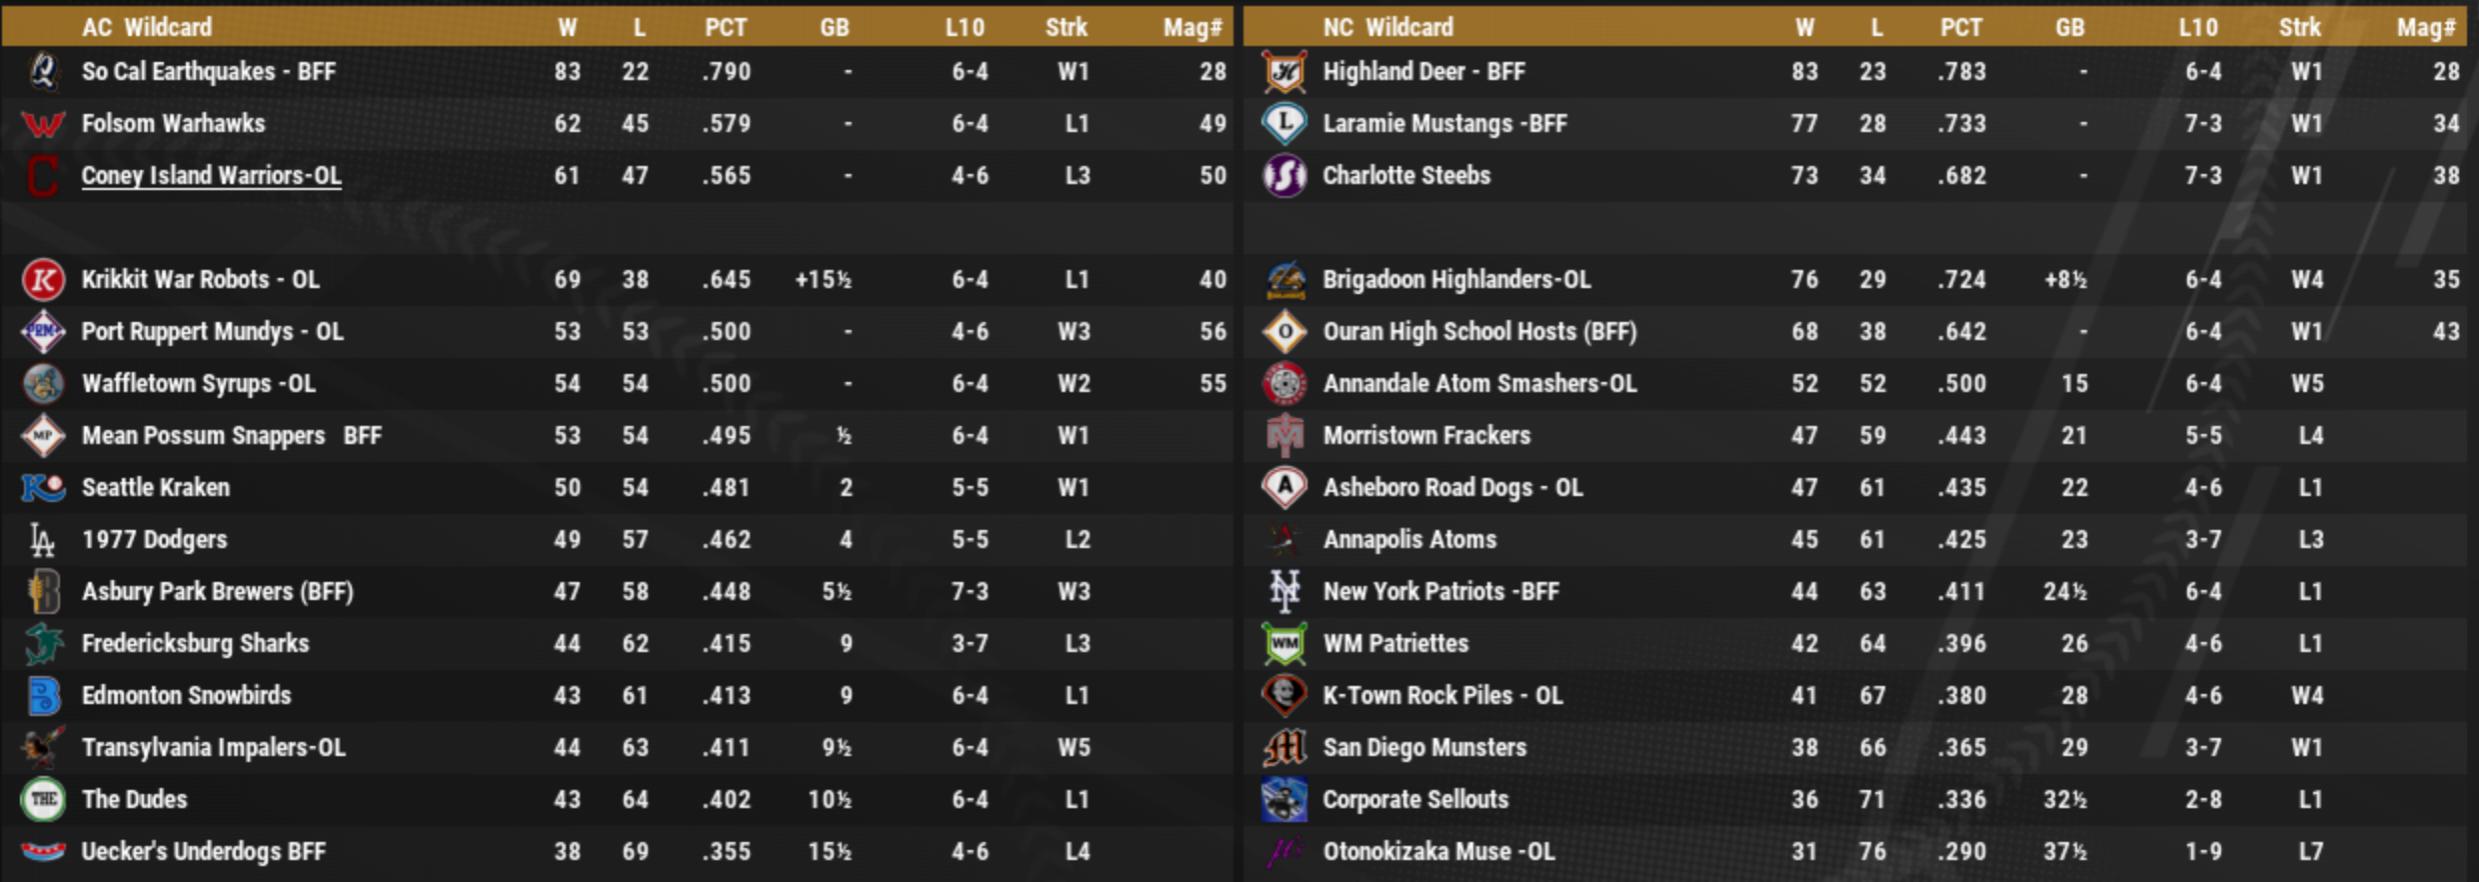Click the AC Wildcard Mag# column header

(x=1192, y=27)
